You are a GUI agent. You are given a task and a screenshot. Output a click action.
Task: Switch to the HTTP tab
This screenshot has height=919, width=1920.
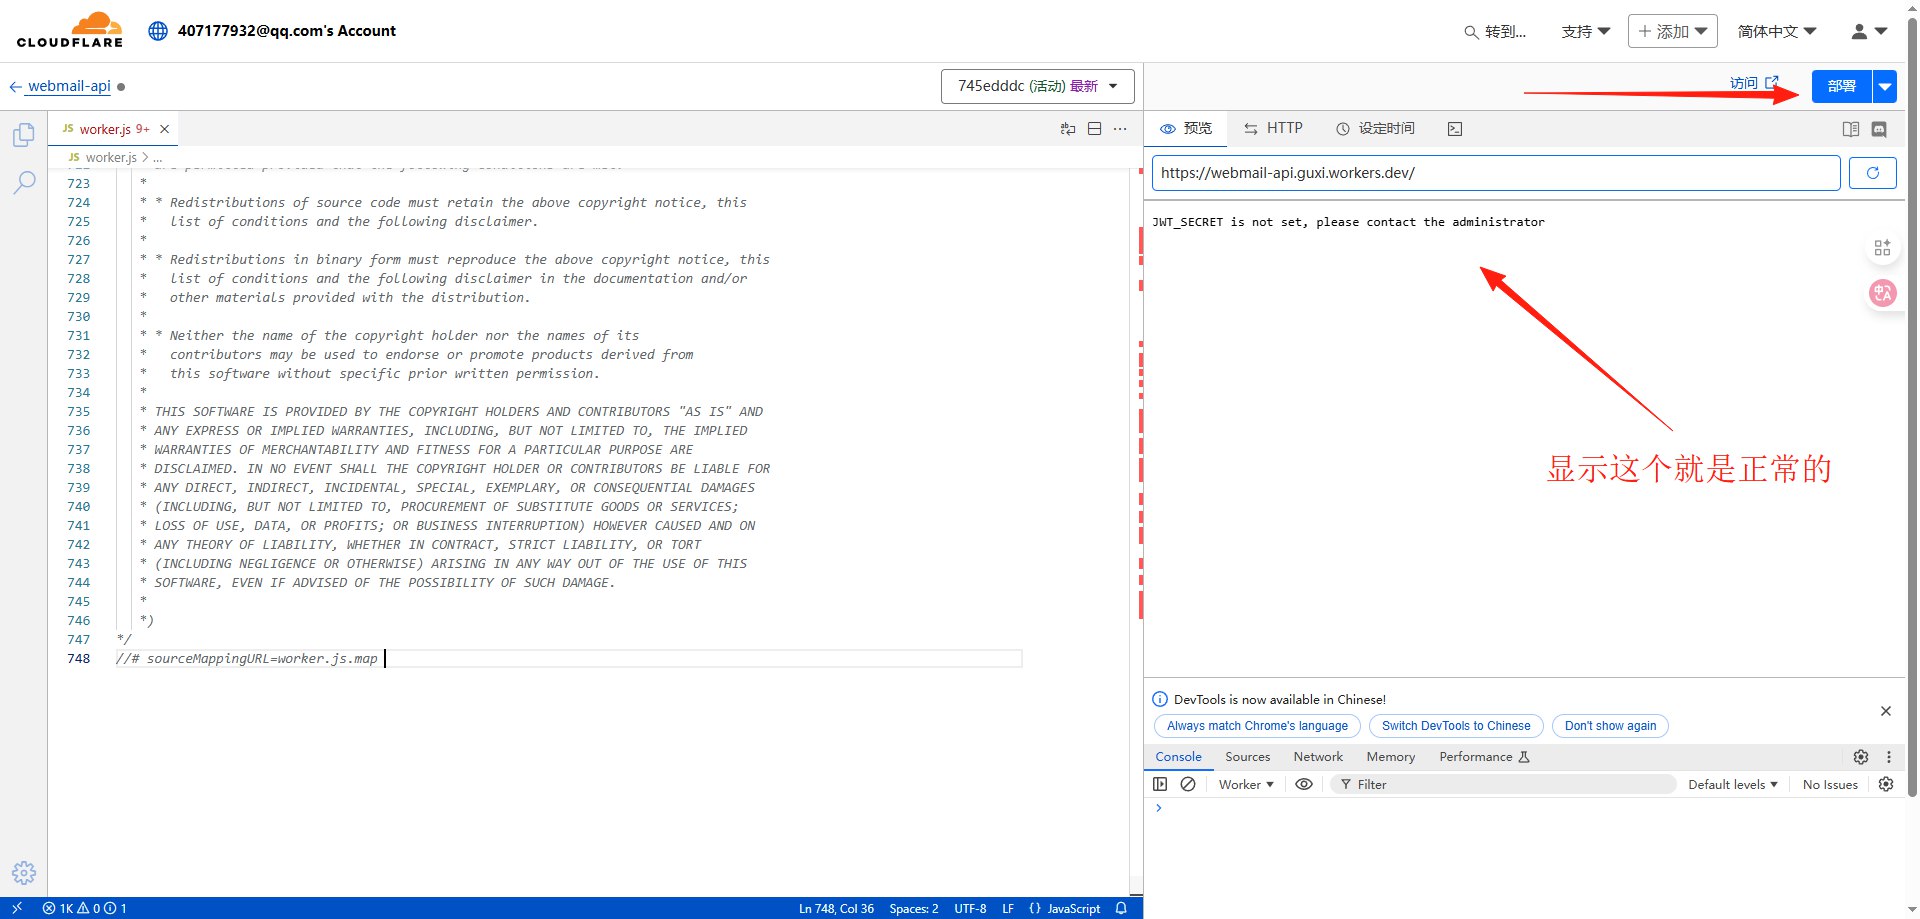coord(1273,128)
